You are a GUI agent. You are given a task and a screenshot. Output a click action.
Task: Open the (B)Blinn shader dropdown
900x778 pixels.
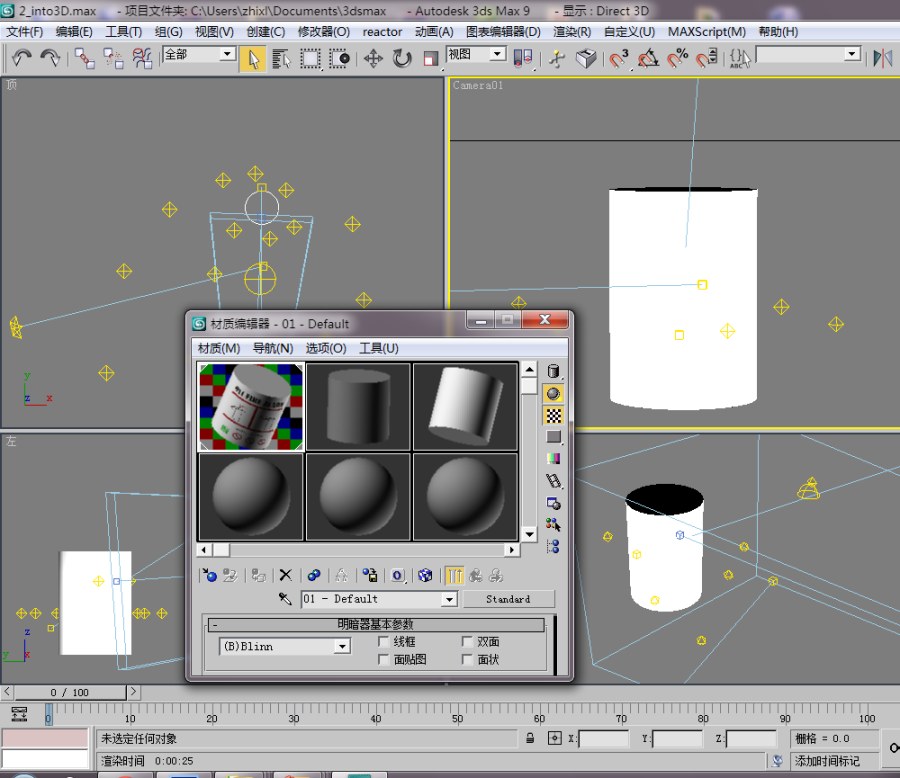point(342,647)
